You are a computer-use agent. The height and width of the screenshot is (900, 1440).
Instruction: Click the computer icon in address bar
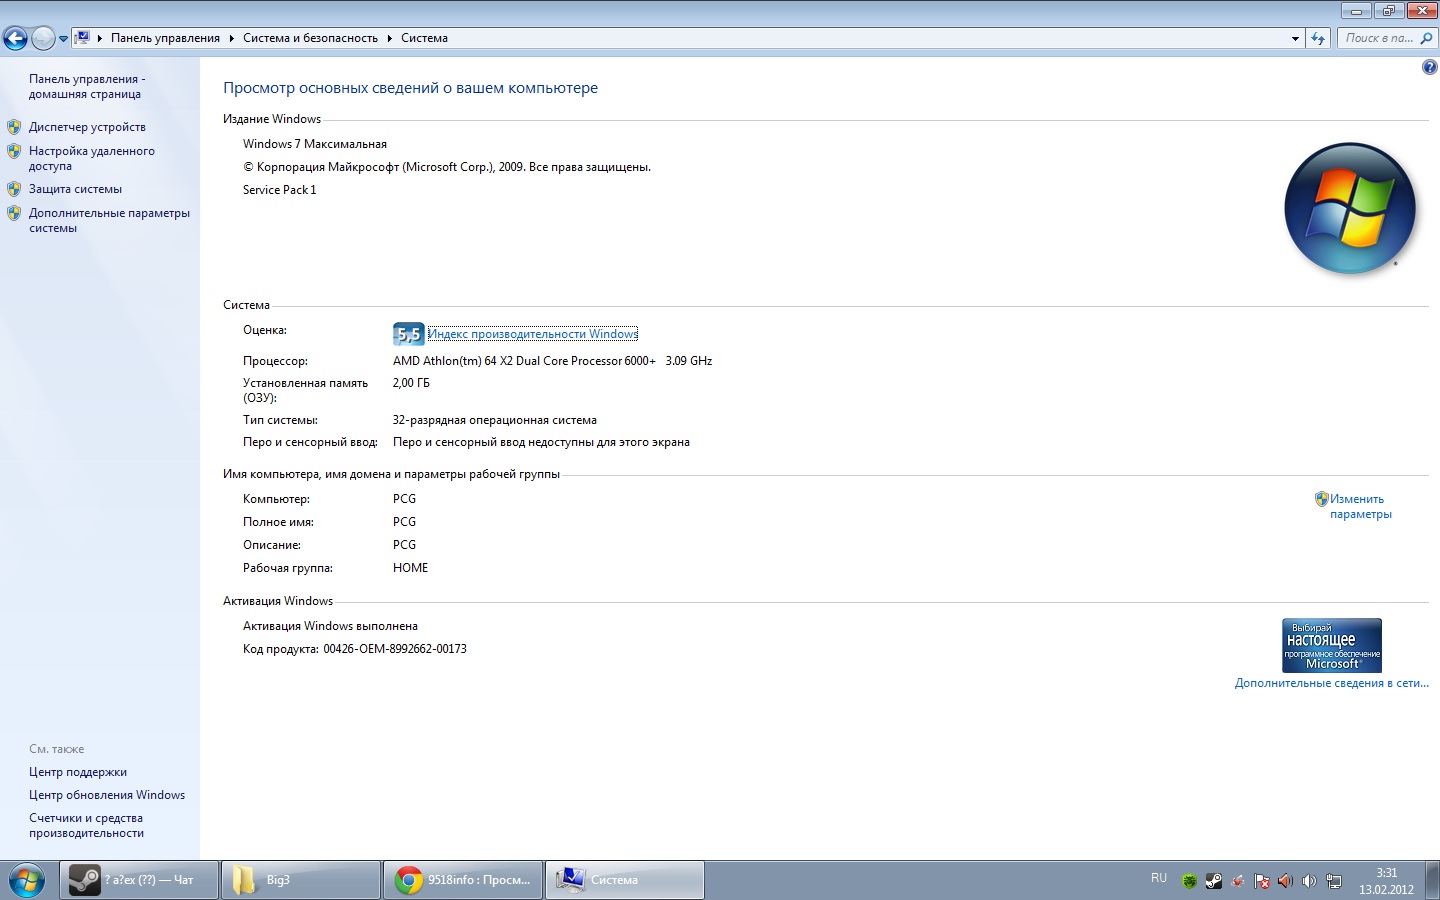(83, 38)
